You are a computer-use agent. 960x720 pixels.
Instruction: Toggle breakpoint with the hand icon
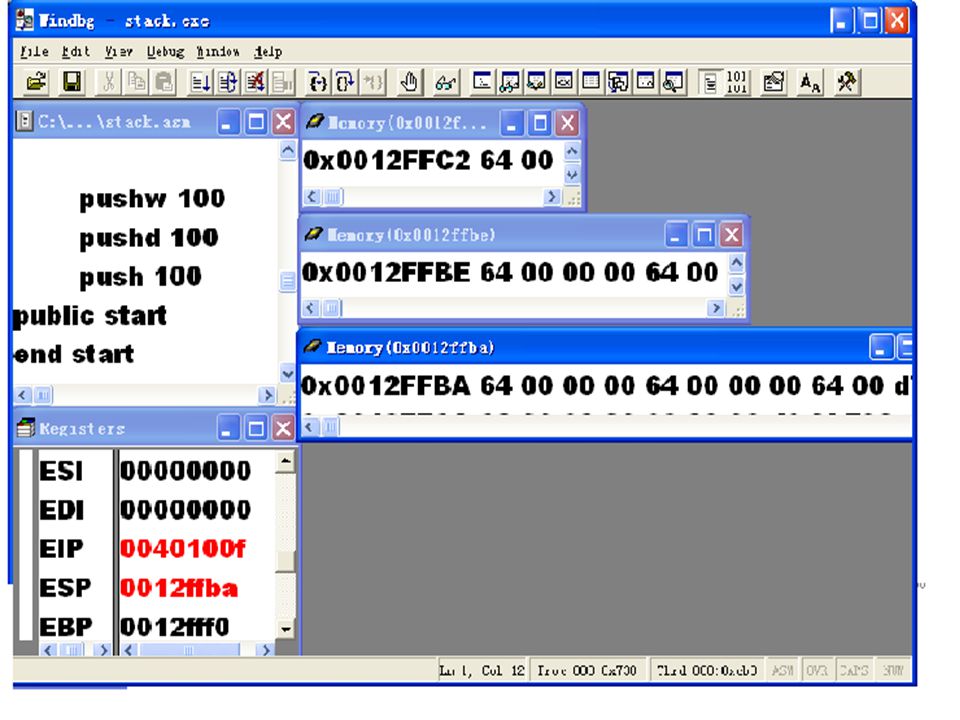point(409,81)
